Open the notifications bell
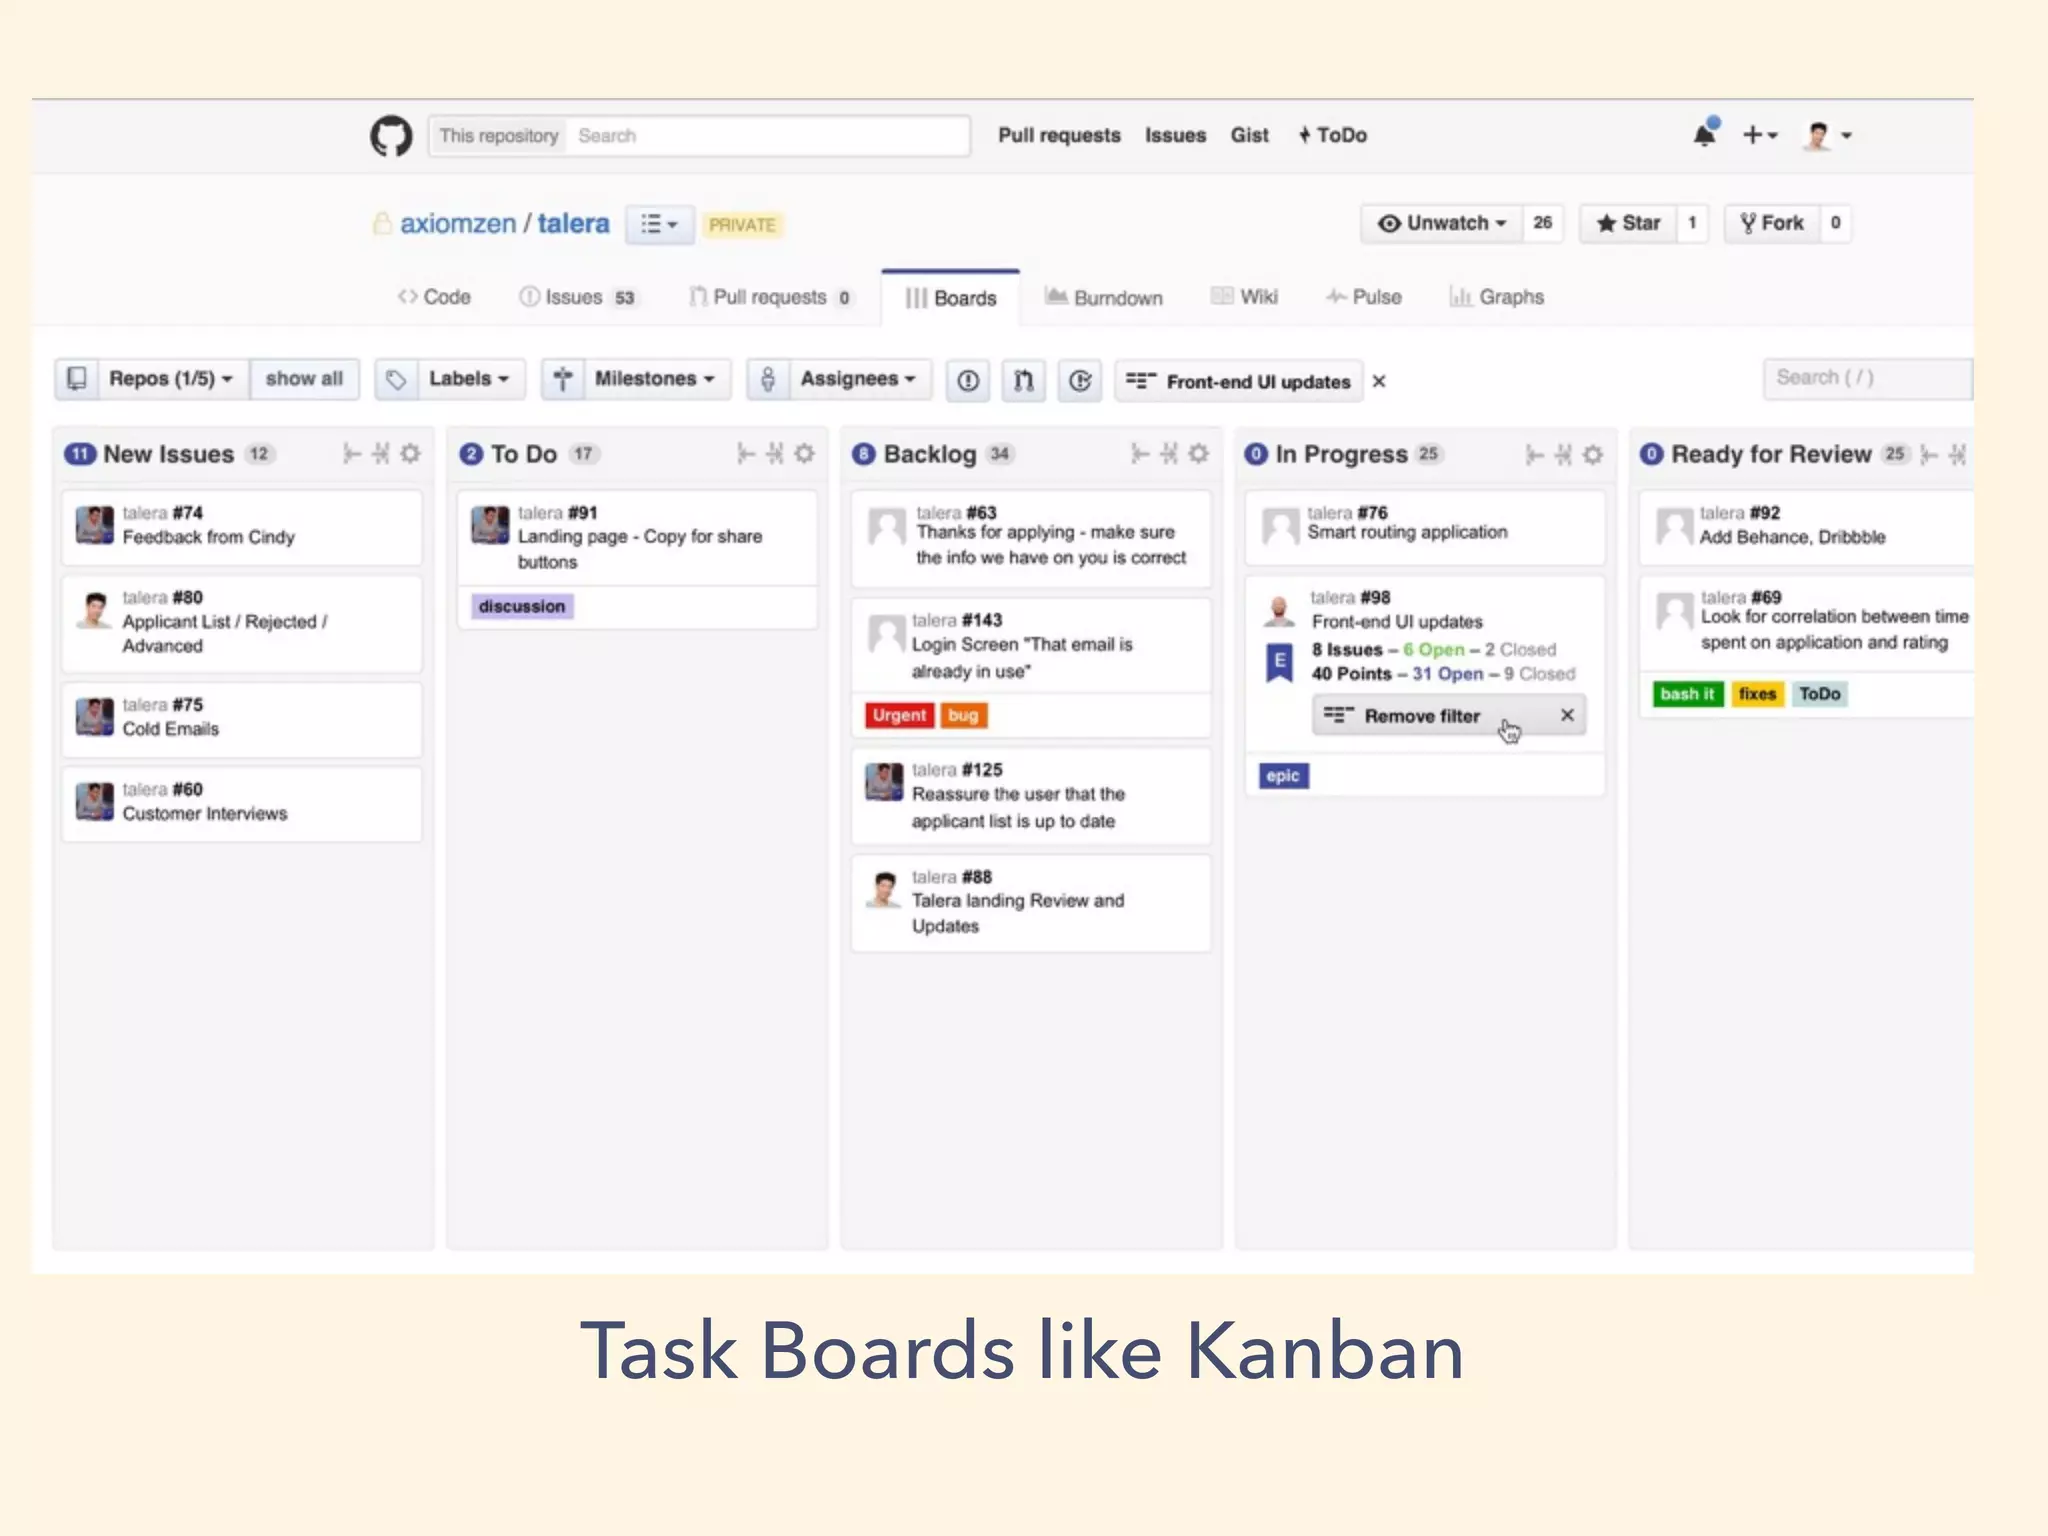The width and height of the screenshot is (2048, 1536). (x=1705, y=133)
